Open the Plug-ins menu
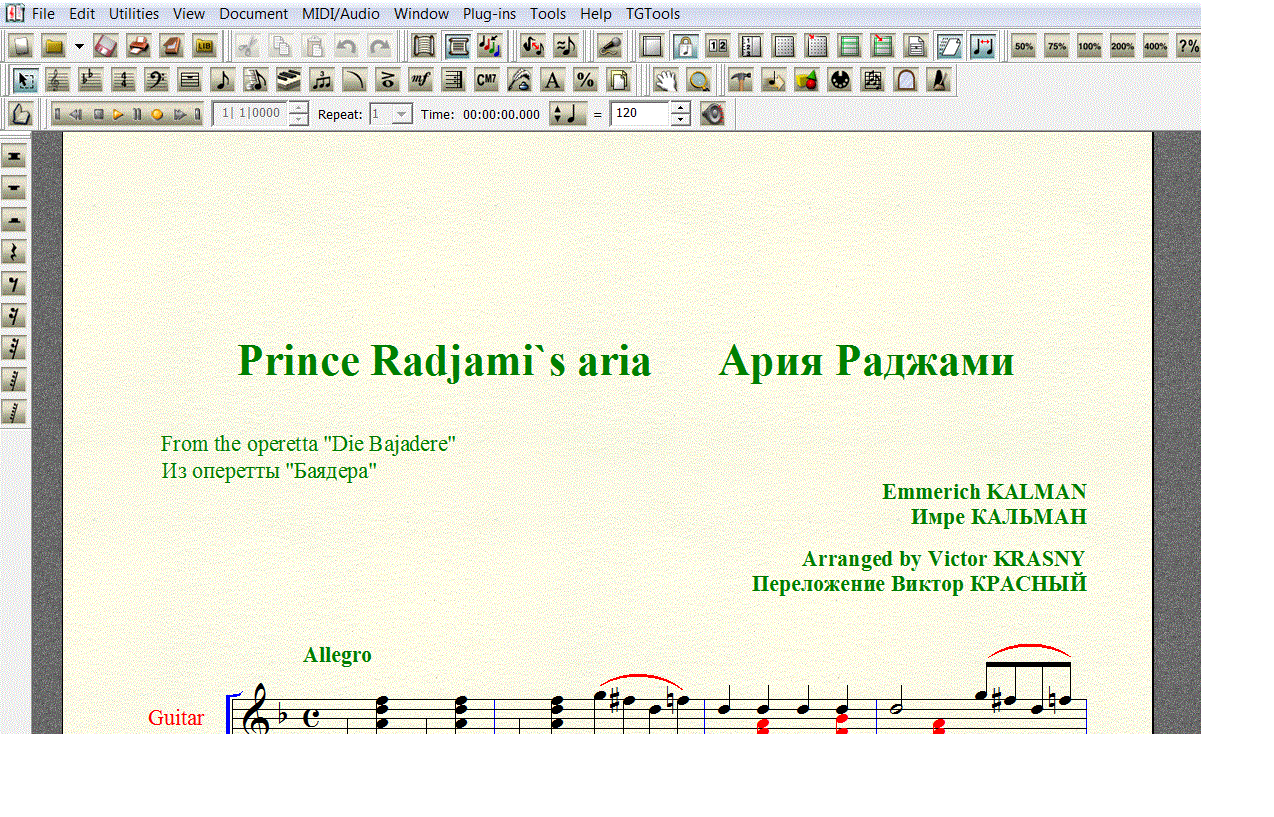Image resolution: width=1274 pixels, height=817 pixels. (x=489, y=14)
